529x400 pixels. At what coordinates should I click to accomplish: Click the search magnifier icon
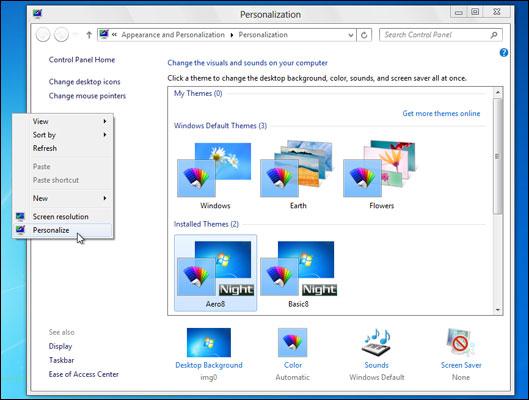pos(494,35)
